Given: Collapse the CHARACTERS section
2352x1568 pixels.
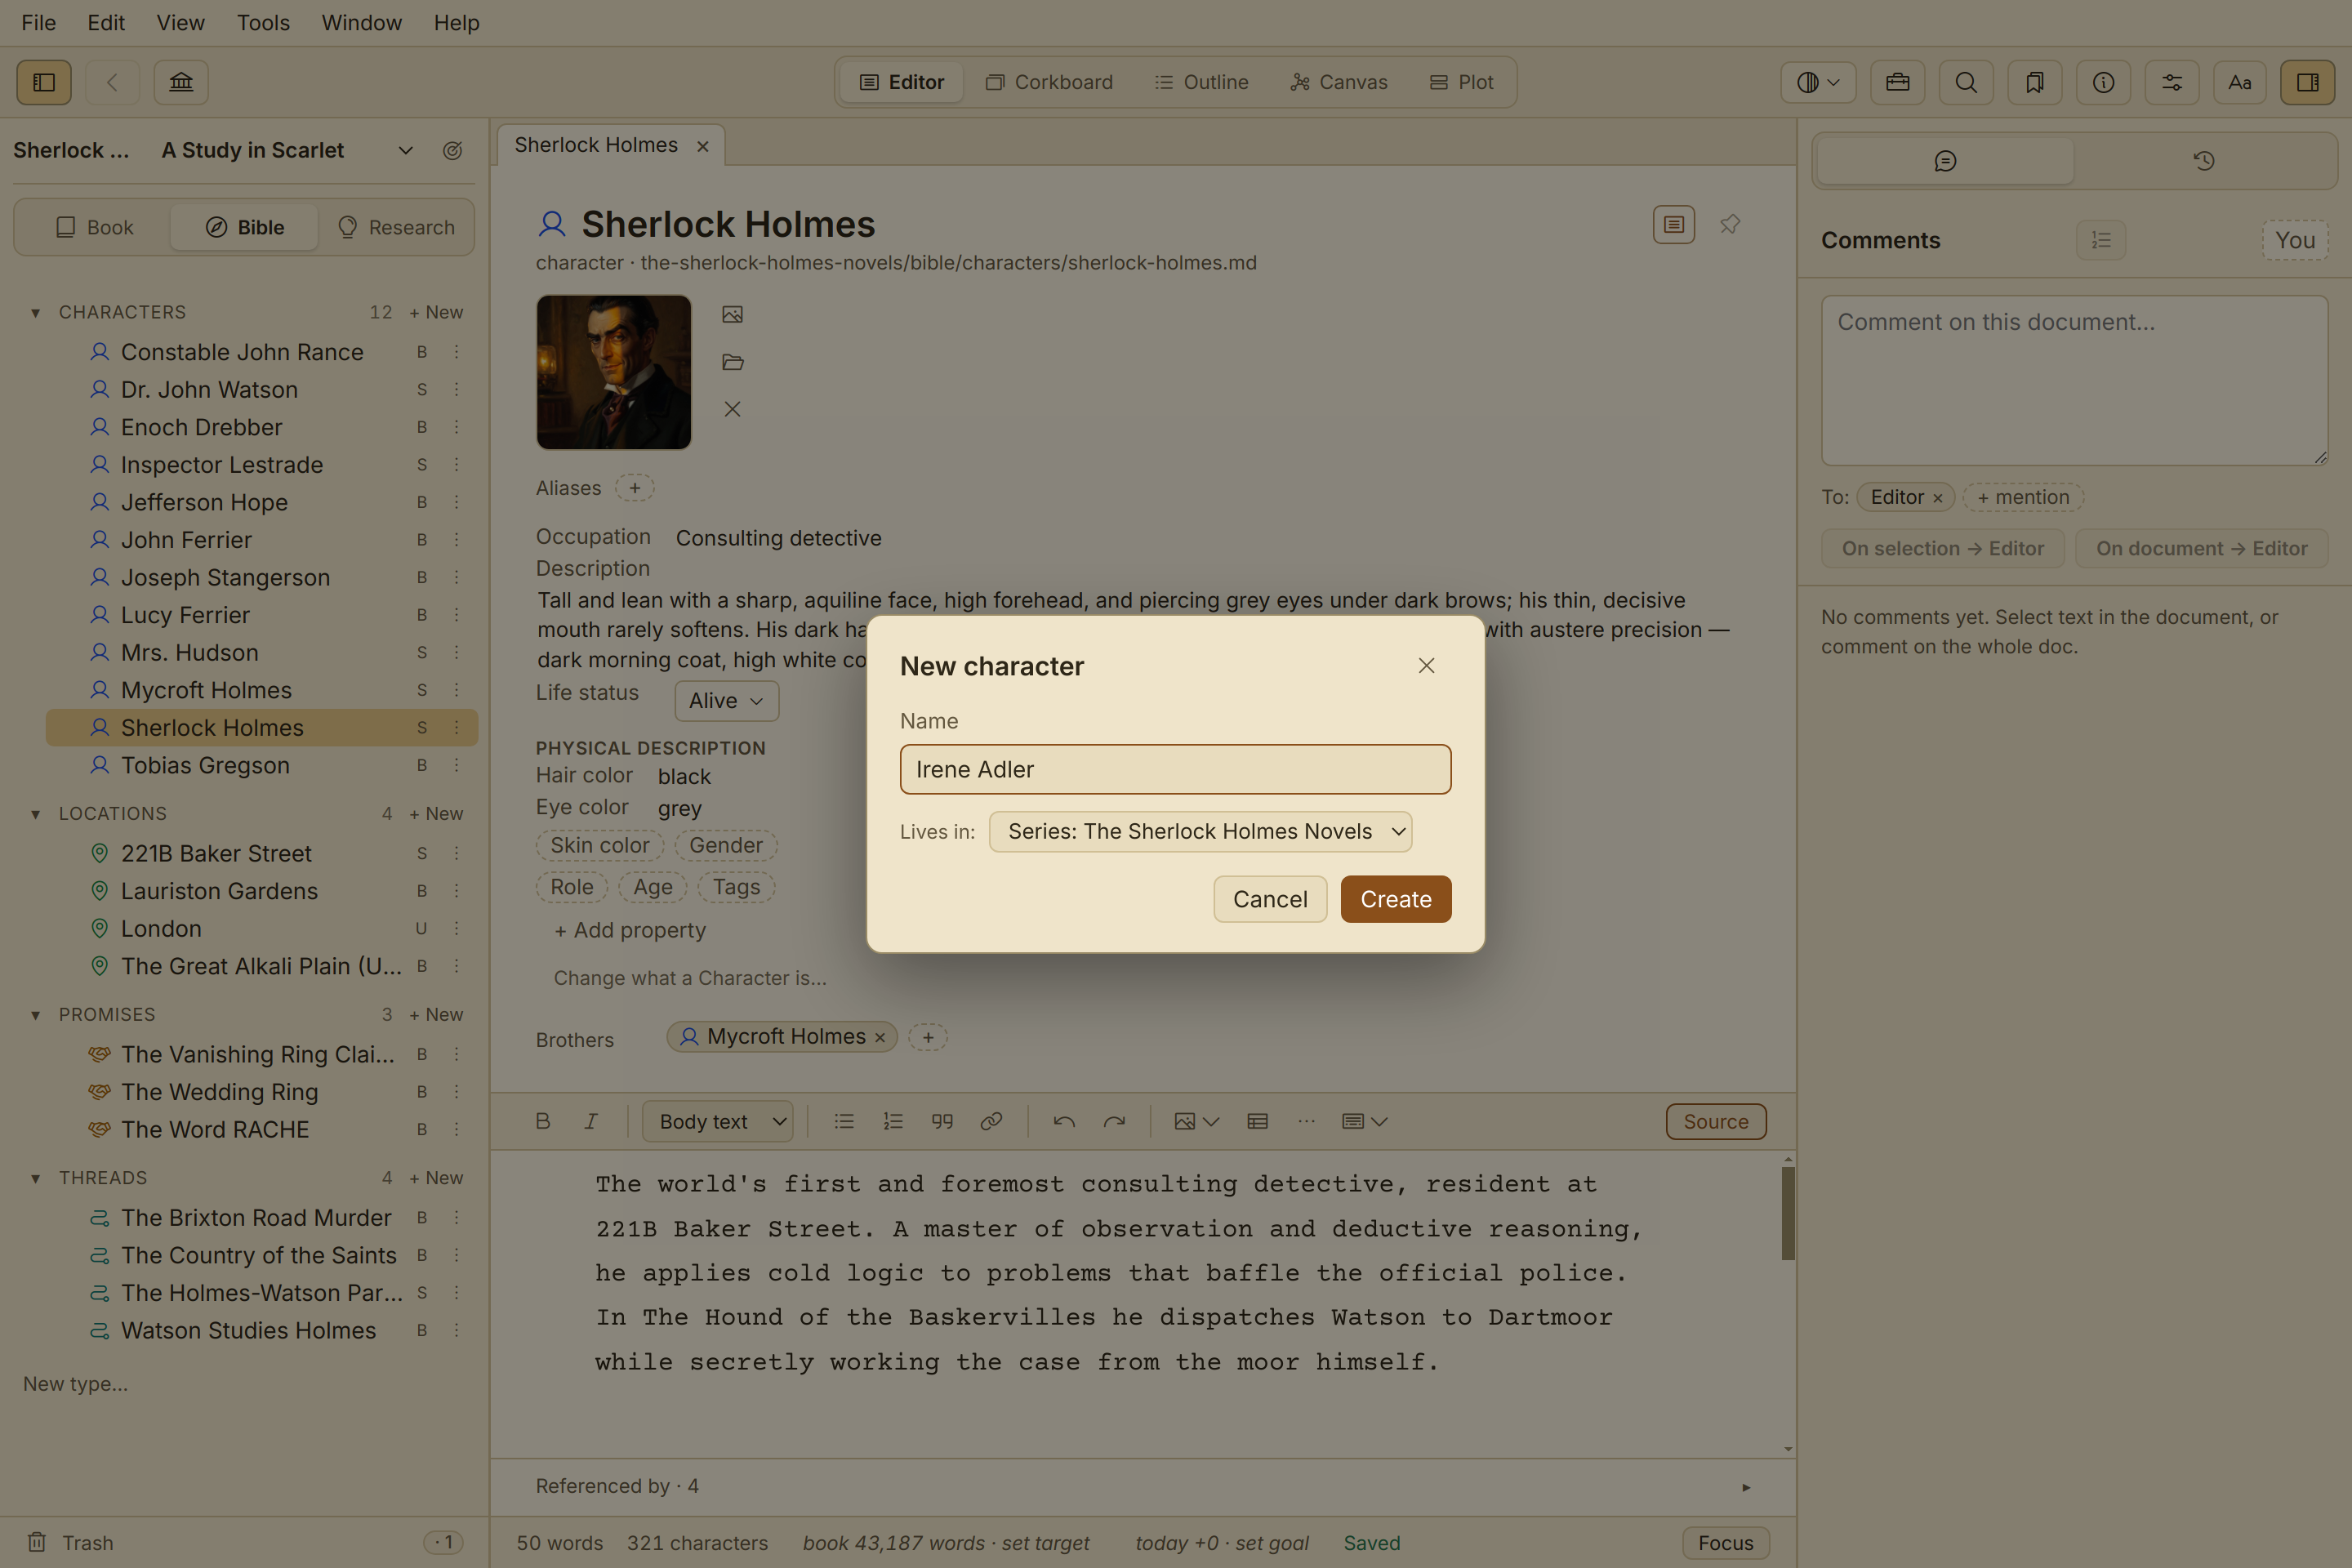Looking at the screenshot, I should 36,313.
